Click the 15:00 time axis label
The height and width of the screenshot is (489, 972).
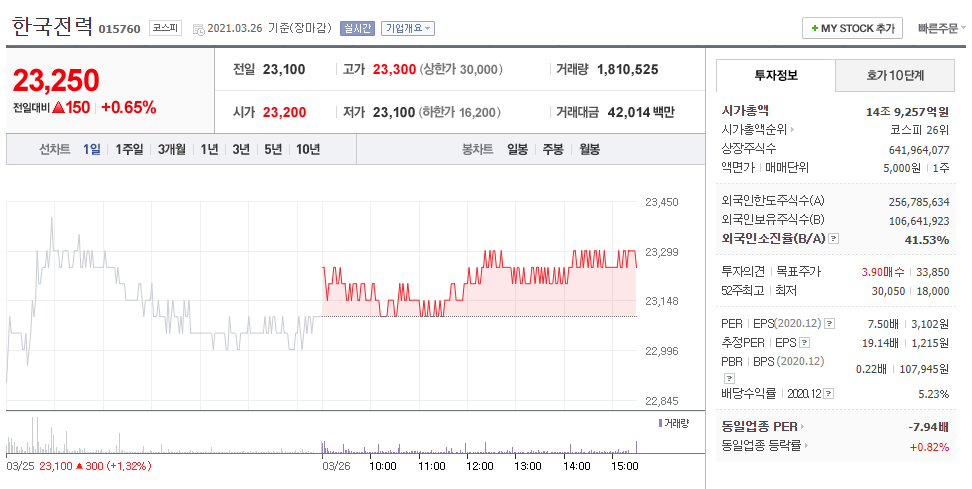[x=624, y=466]
